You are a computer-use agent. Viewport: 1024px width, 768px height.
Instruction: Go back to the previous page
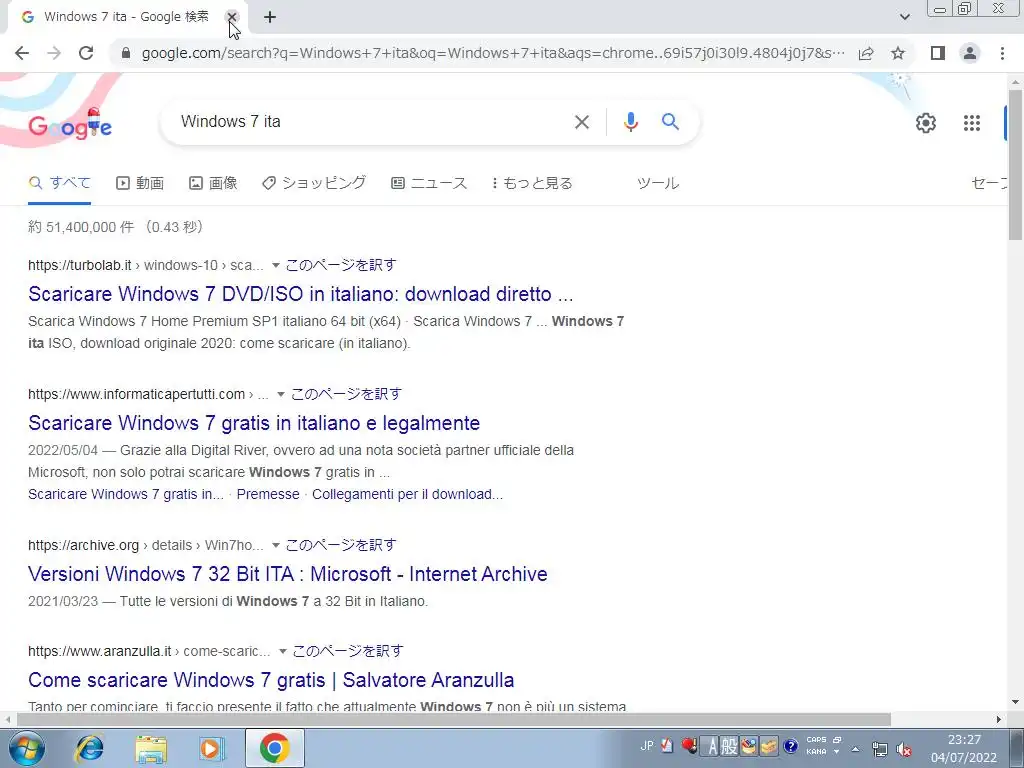[22, 53]
